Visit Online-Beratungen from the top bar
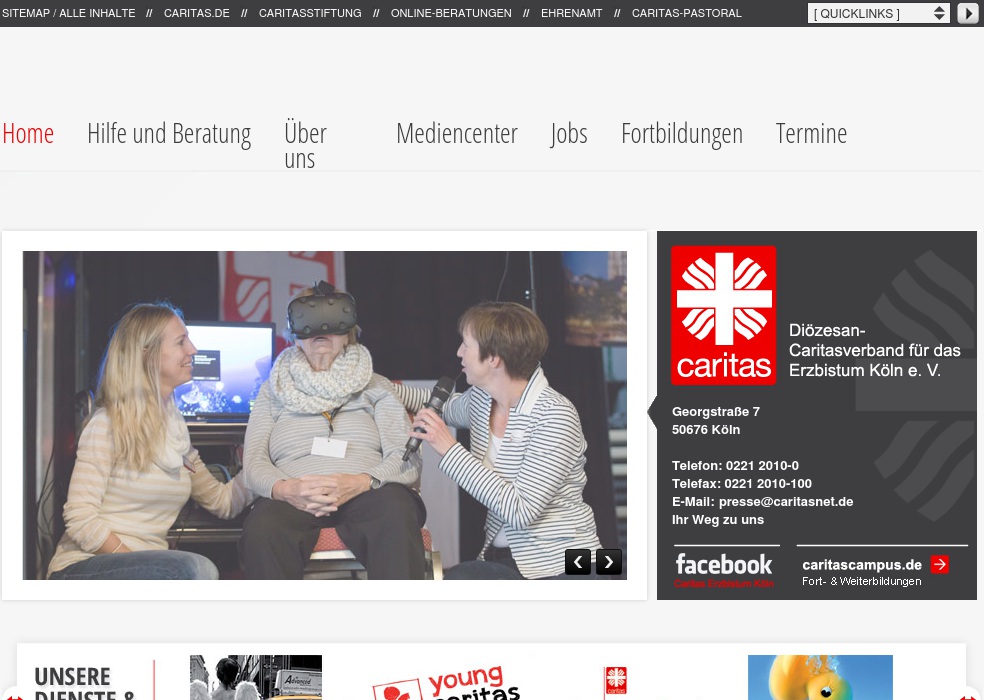Image resolution: width=984 pixels, height=700 pixels. (450, 13)
